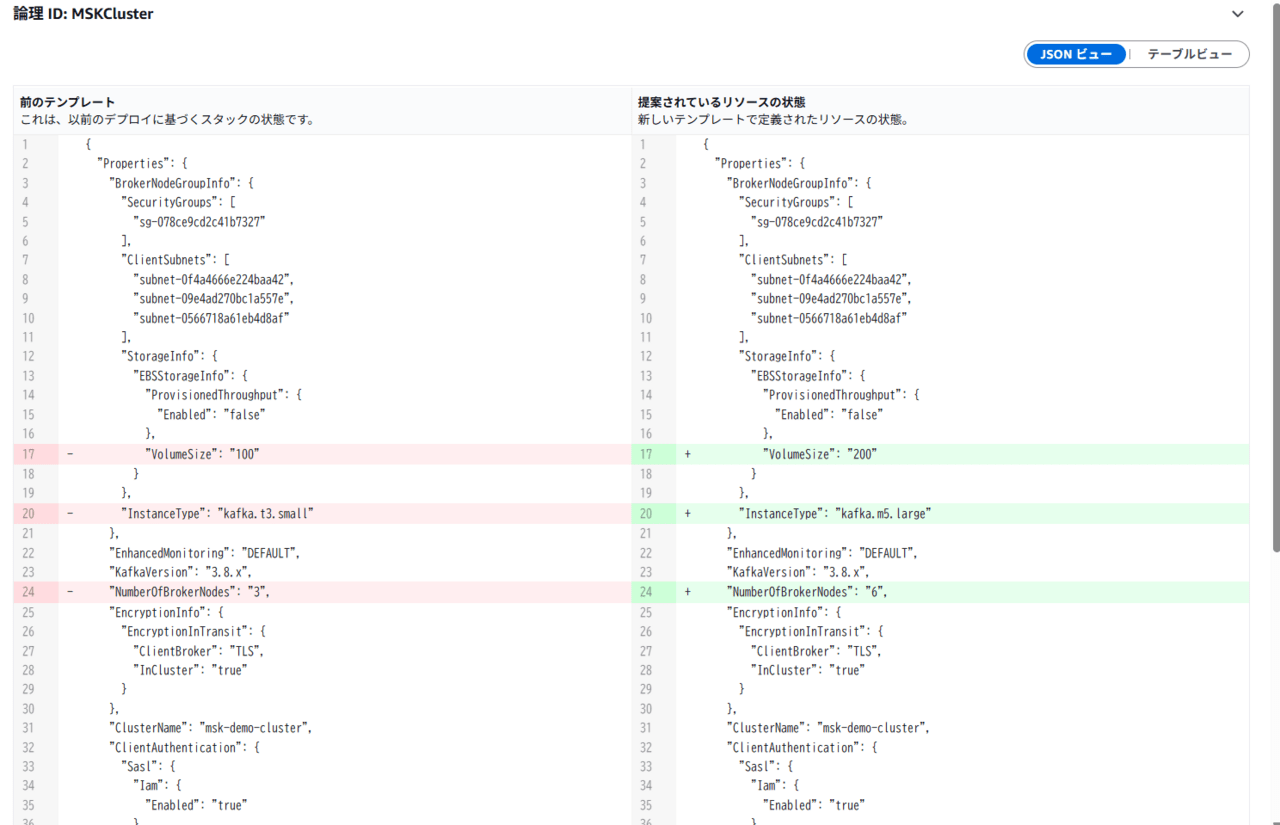
Task: Click plus marker beside kafka.m5.large InstanceType
Action: pos(688,513)
